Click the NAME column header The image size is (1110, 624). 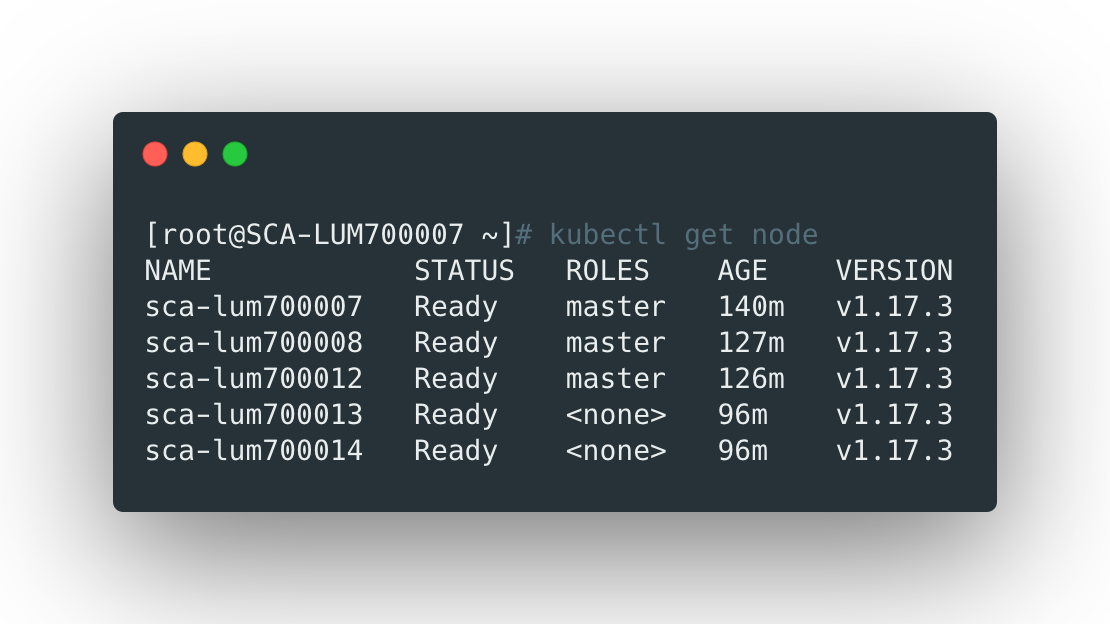(x=178, y=271)
